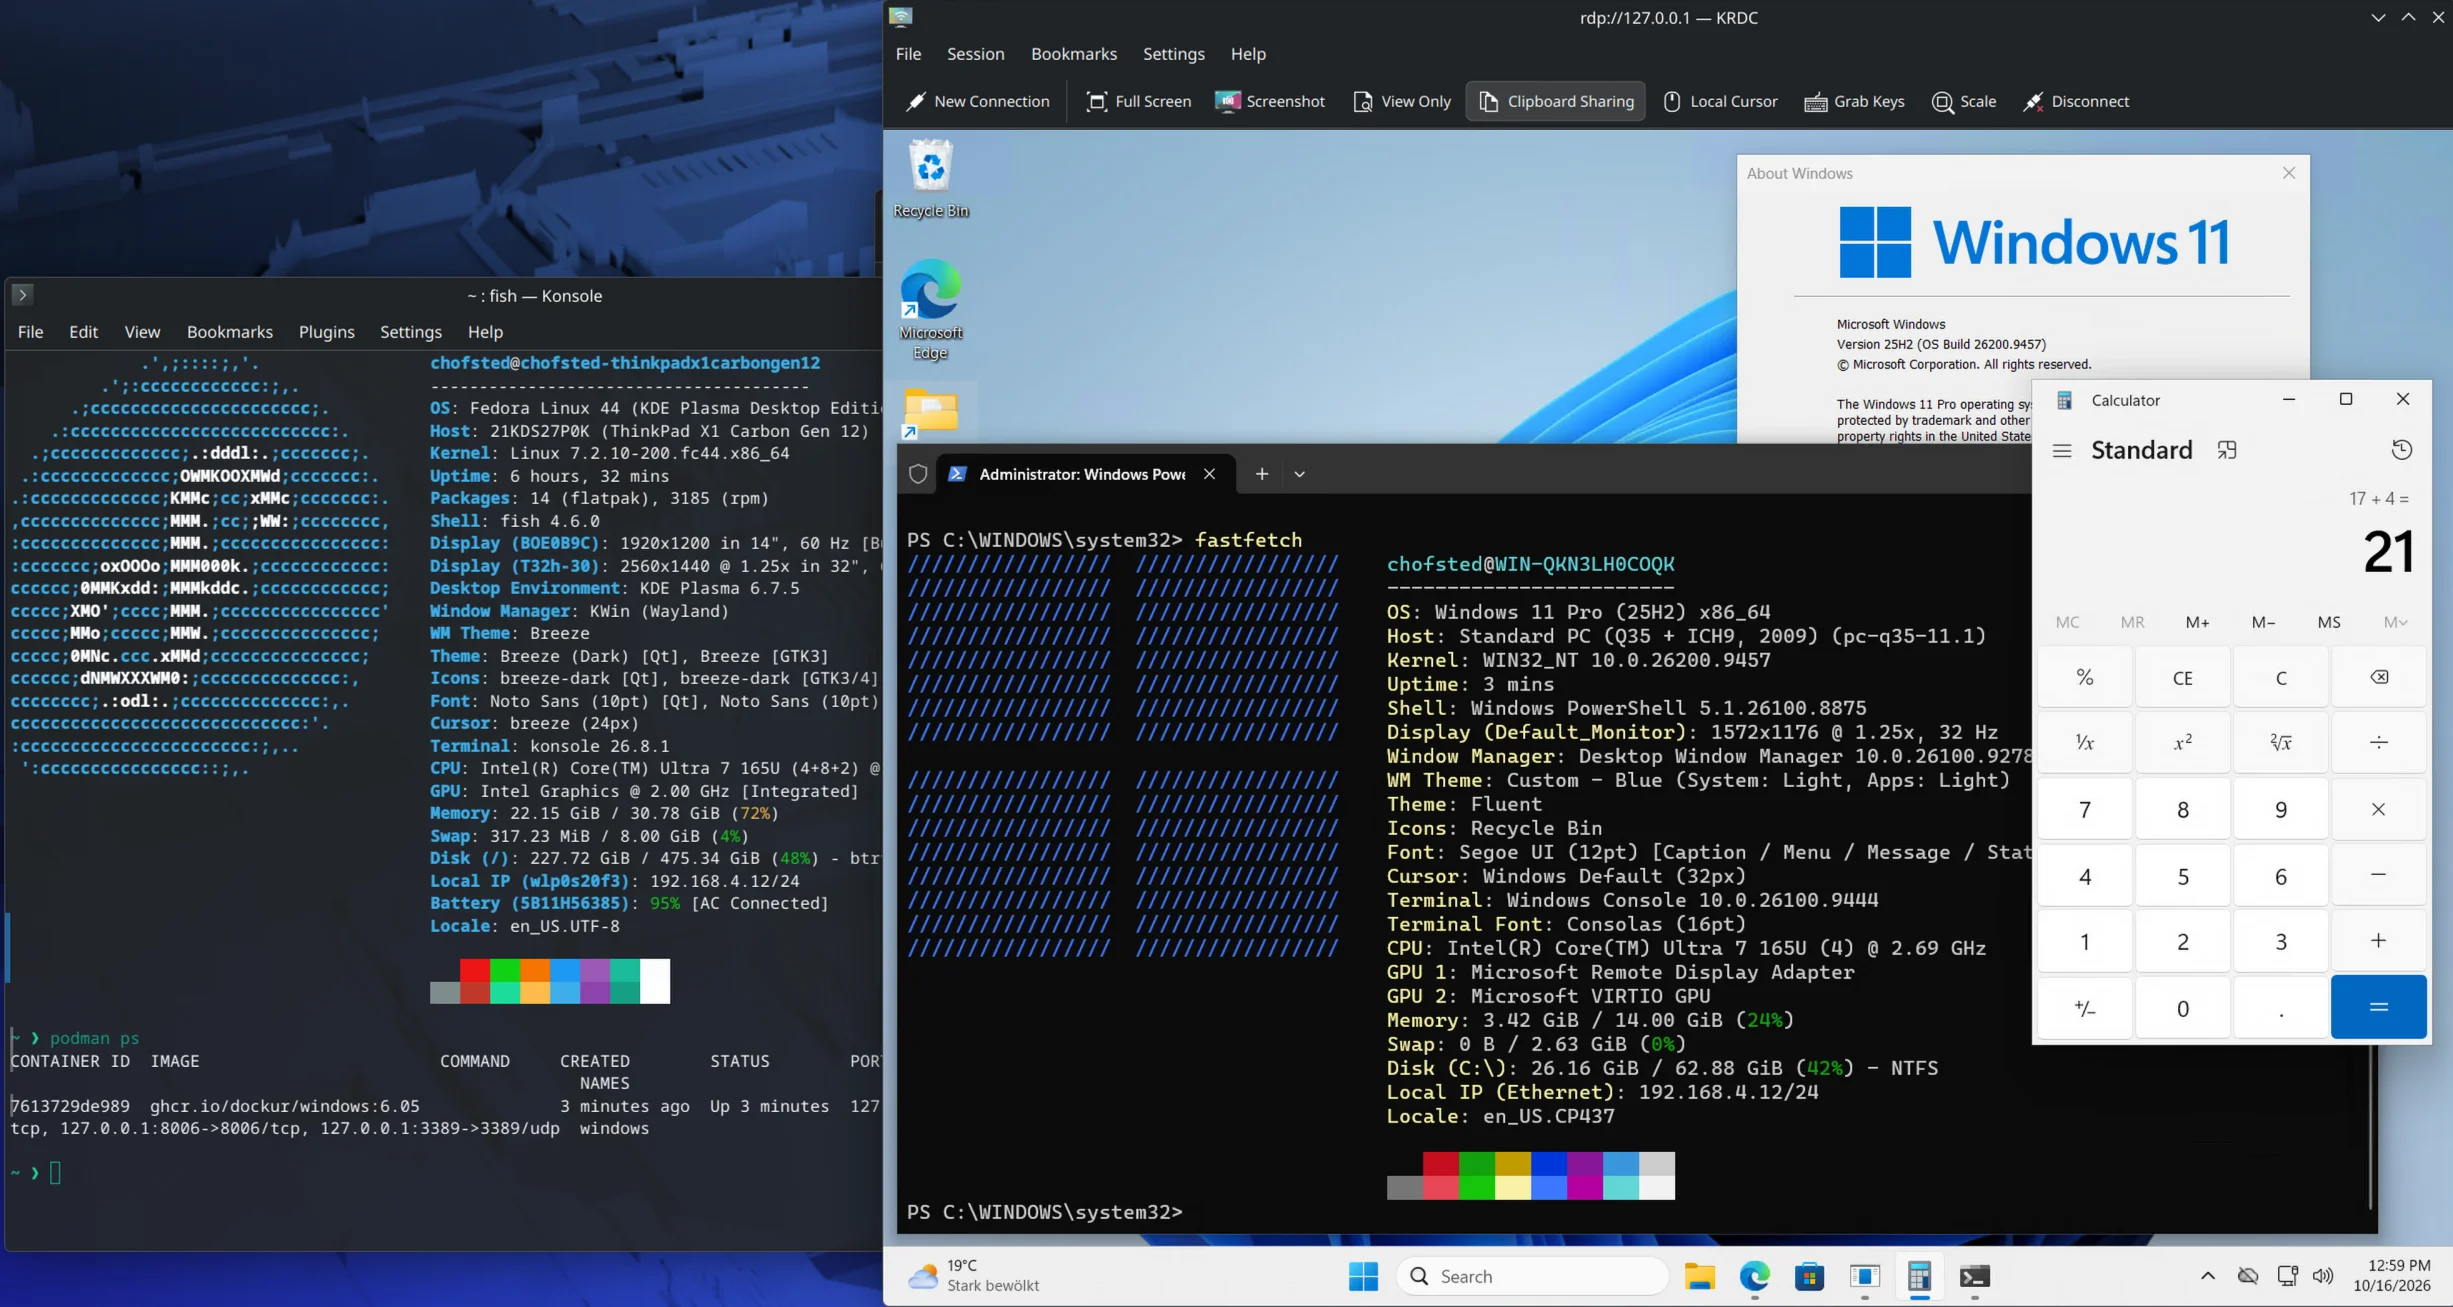Click the volume icon in system tray

[2322, 1276]
